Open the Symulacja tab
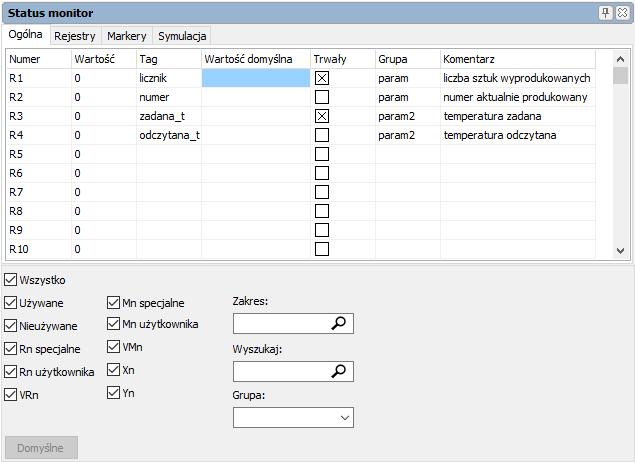Image resolution: width=635 pixels, height=462 pixels. coord(182,36)
